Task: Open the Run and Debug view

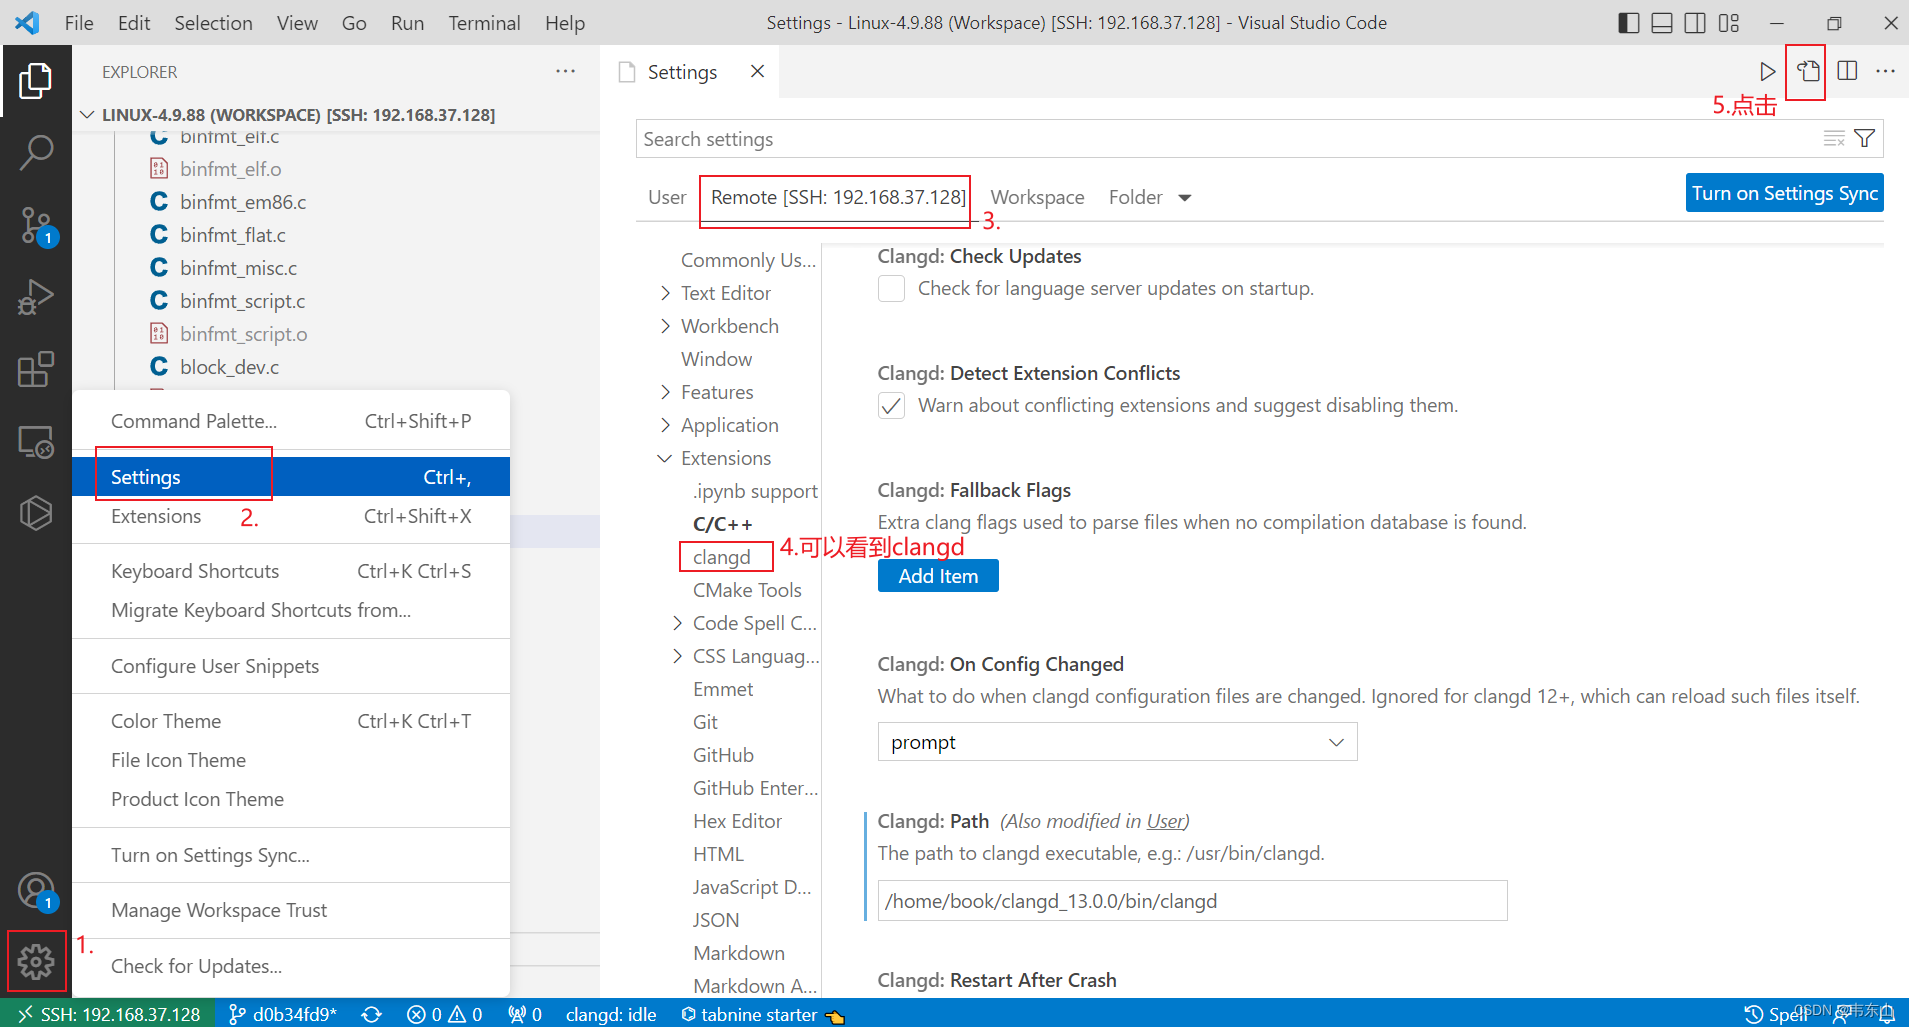Action: [36, 298]
